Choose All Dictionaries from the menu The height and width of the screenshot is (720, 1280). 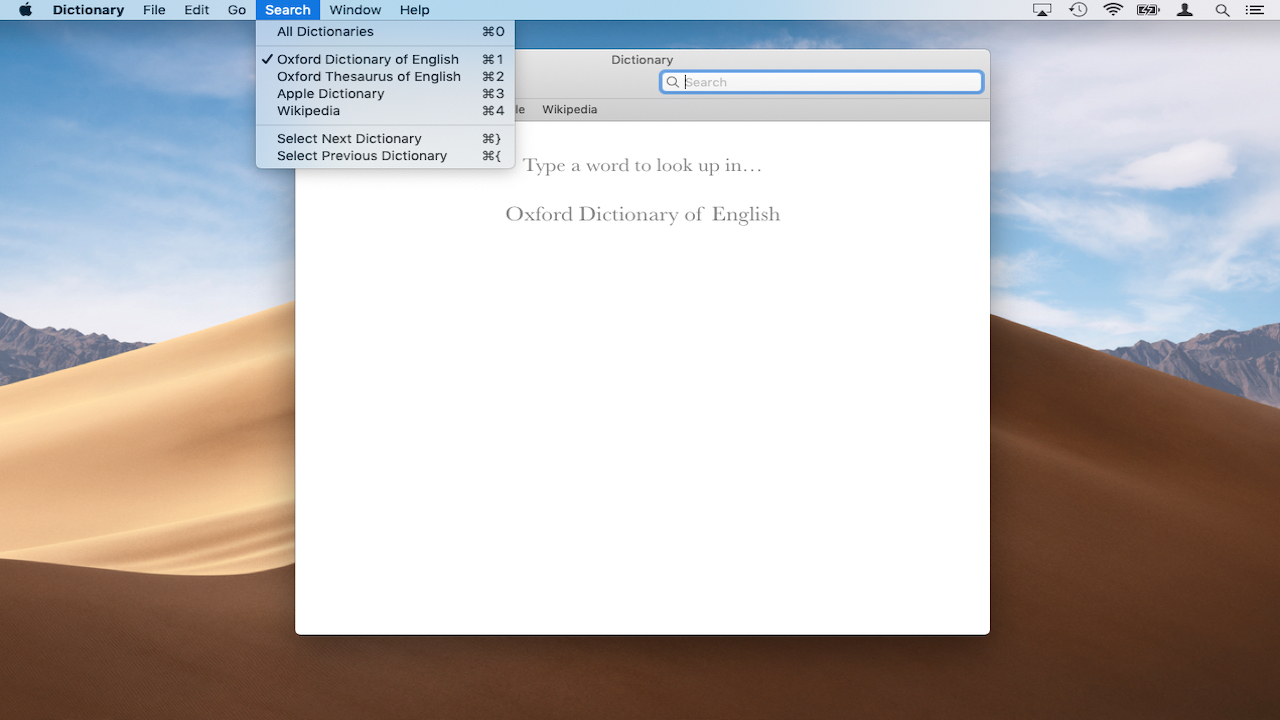(x=385, y=32)
